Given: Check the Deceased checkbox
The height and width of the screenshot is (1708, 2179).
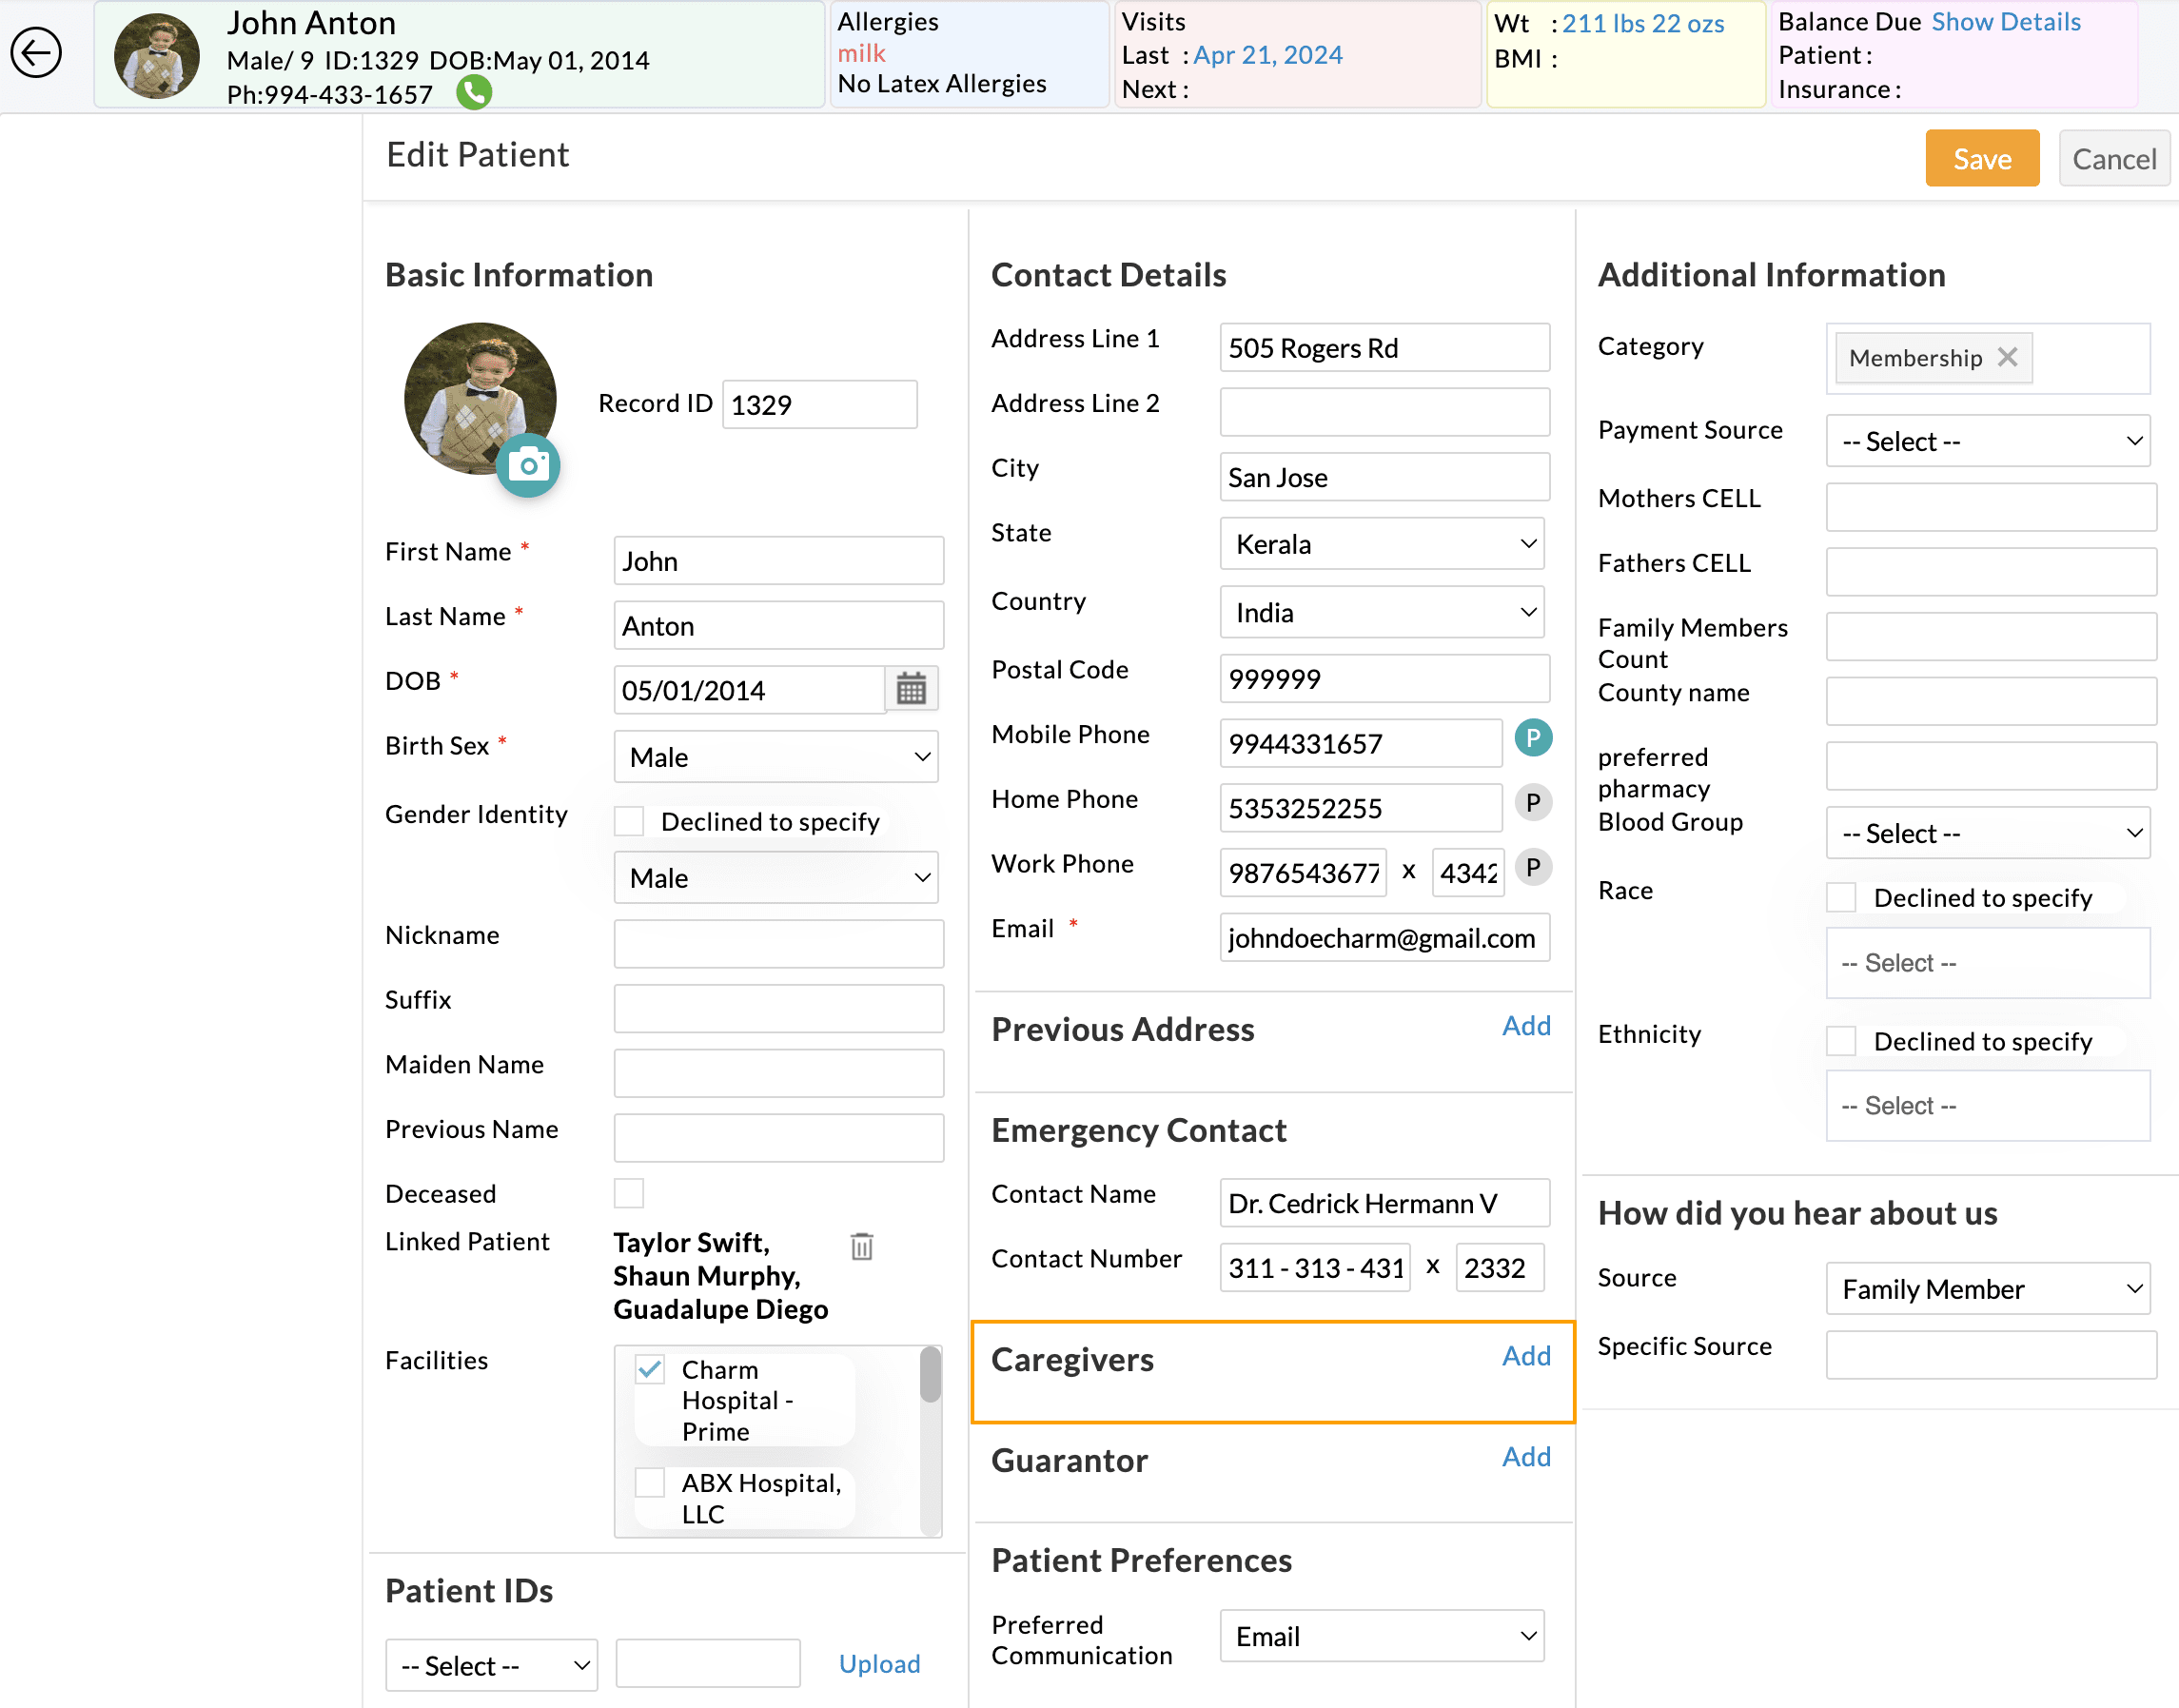Looking at the screenshot, I should pyautogui.click(x=628, y=1192).
